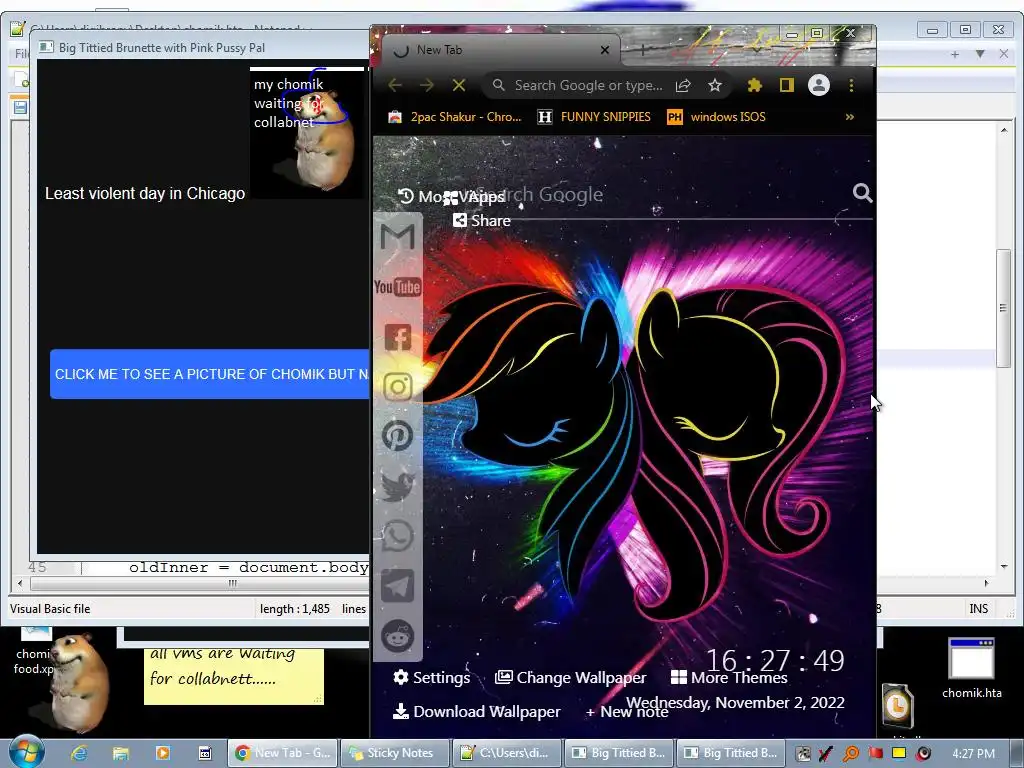Toggle INS mode in Notepad++ status bar
Viewport: 1024px width, 768px height.
pyautogui.click(x=978, y=609)
